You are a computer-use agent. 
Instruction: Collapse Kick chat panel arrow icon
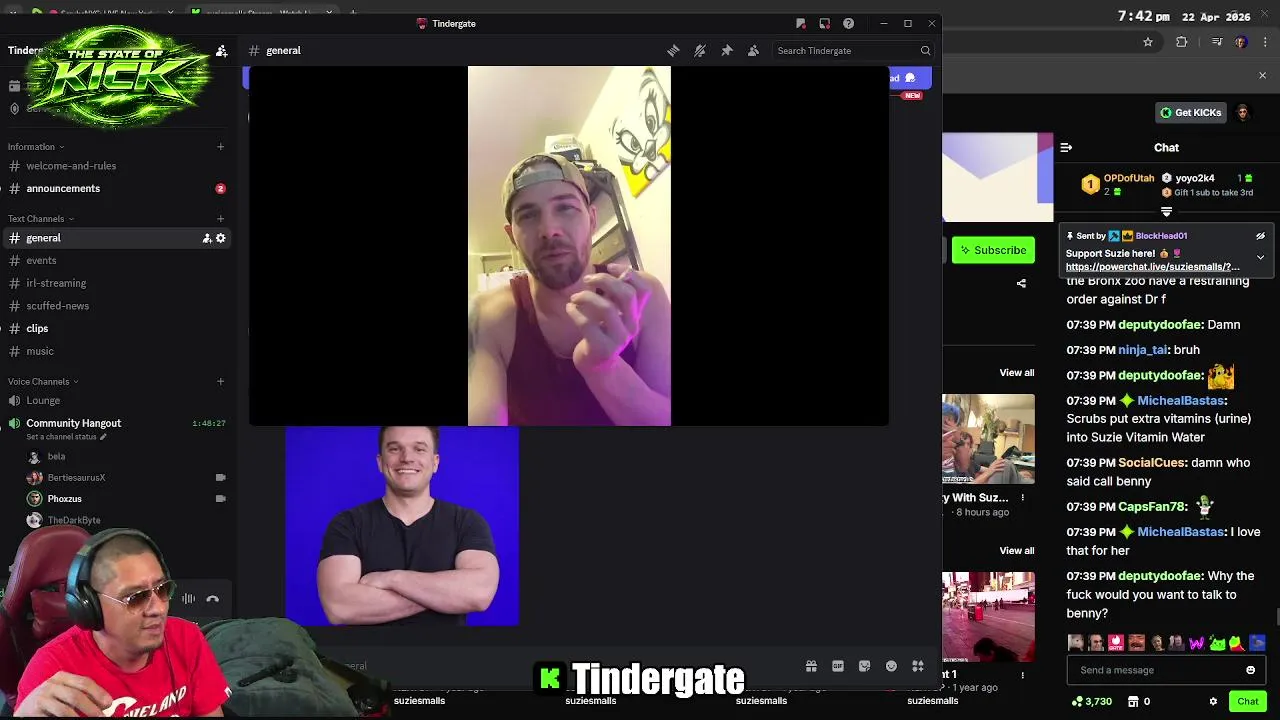pos(1066,147)
